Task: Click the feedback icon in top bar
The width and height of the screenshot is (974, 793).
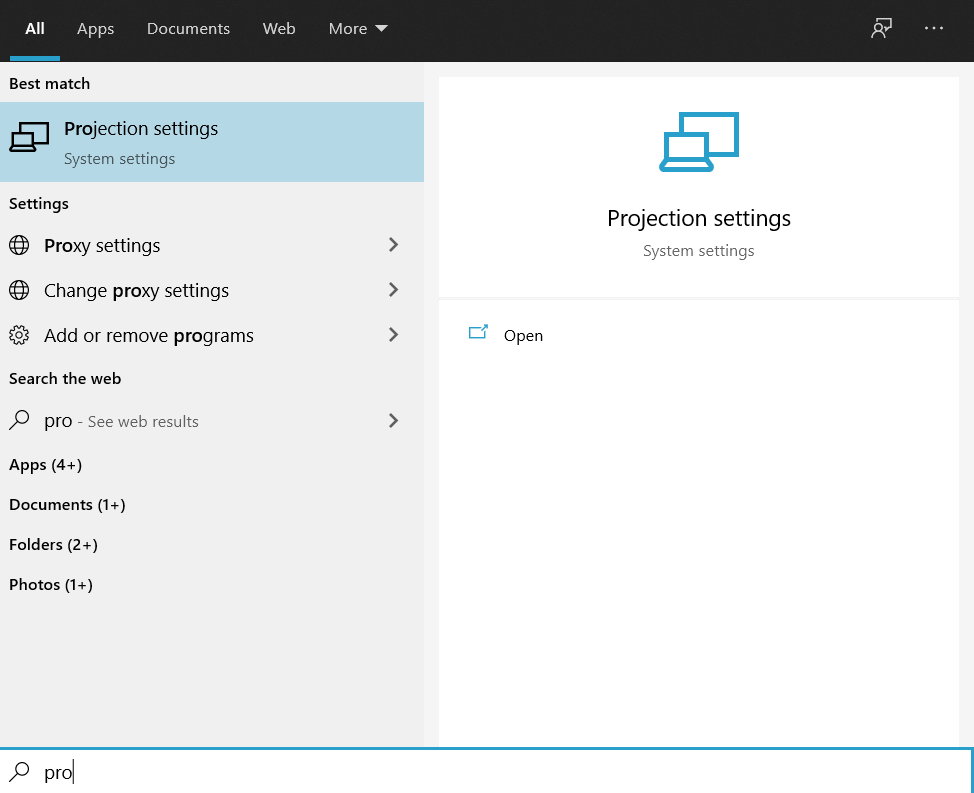Action: (880, 29)
